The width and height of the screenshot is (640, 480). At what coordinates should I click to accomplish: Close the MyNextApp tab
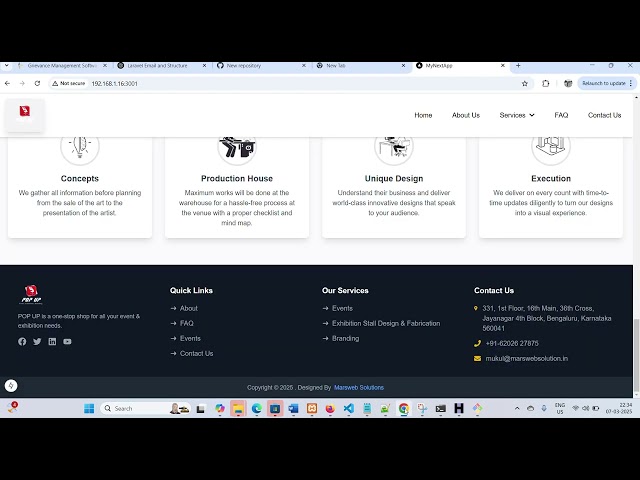click(x=503, y=65)
